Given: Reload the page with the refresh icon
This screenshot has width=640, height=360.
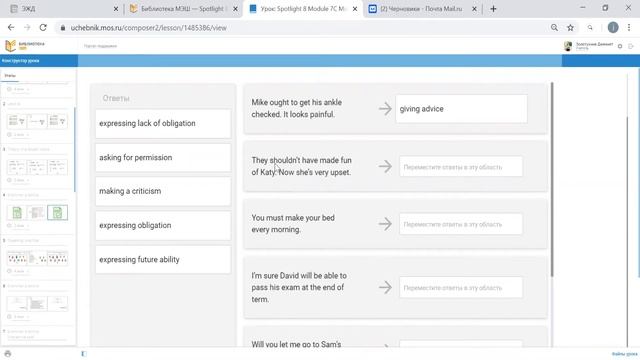Looking at the screenshot, I should click(43, 27).
